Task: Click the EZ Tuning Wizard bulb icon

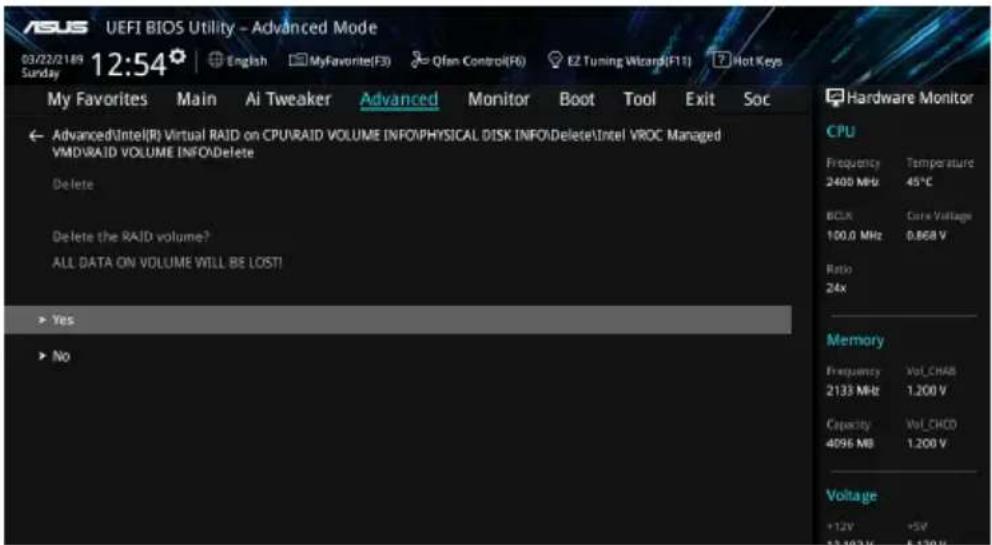Action: click(x=555, y=61)
